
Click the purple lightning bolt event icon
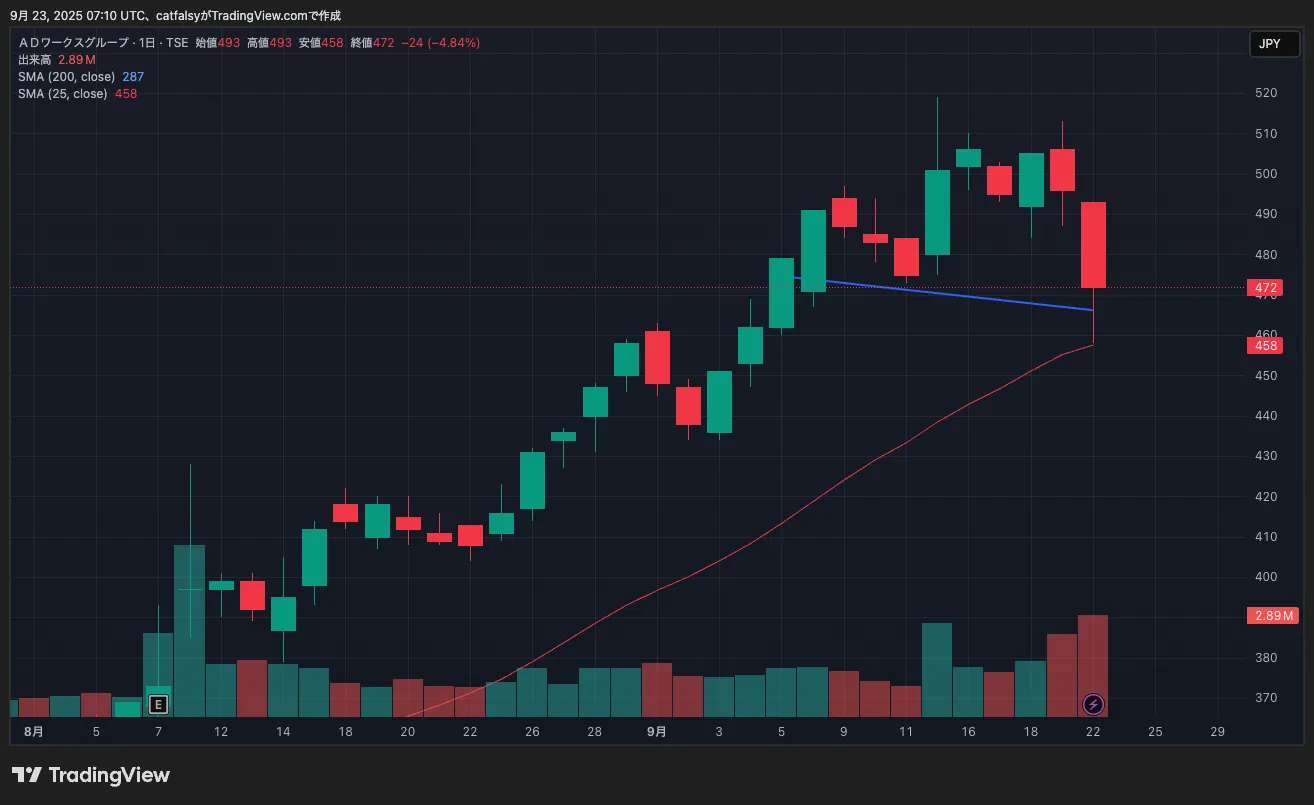click(1093, 705)
